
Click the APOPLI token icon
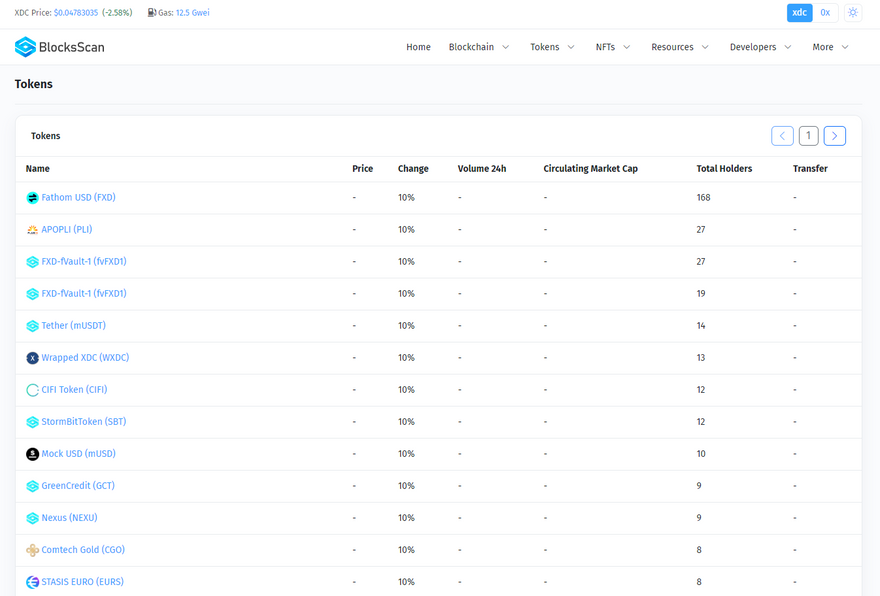tap(32, 230)
